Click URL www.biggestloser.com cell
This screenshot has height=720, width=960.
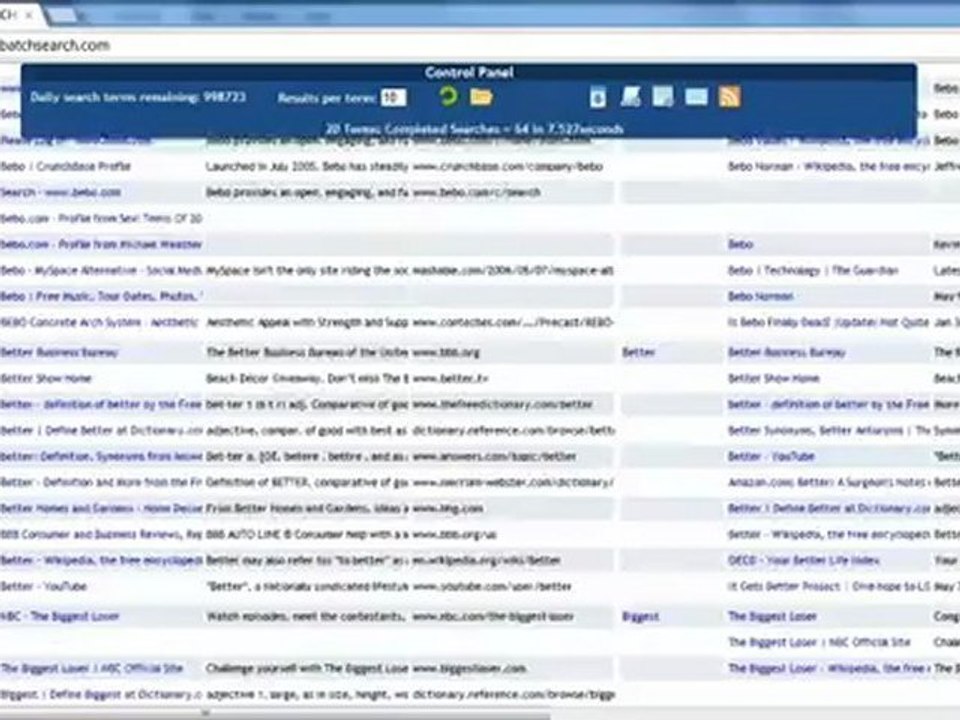click(x=470, y=668)
